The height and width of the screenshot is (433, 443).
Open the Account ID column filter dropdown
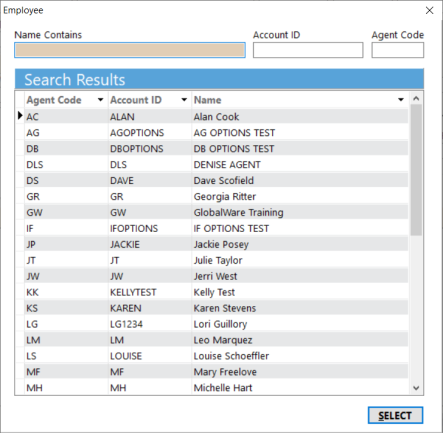tap(184, 100)
